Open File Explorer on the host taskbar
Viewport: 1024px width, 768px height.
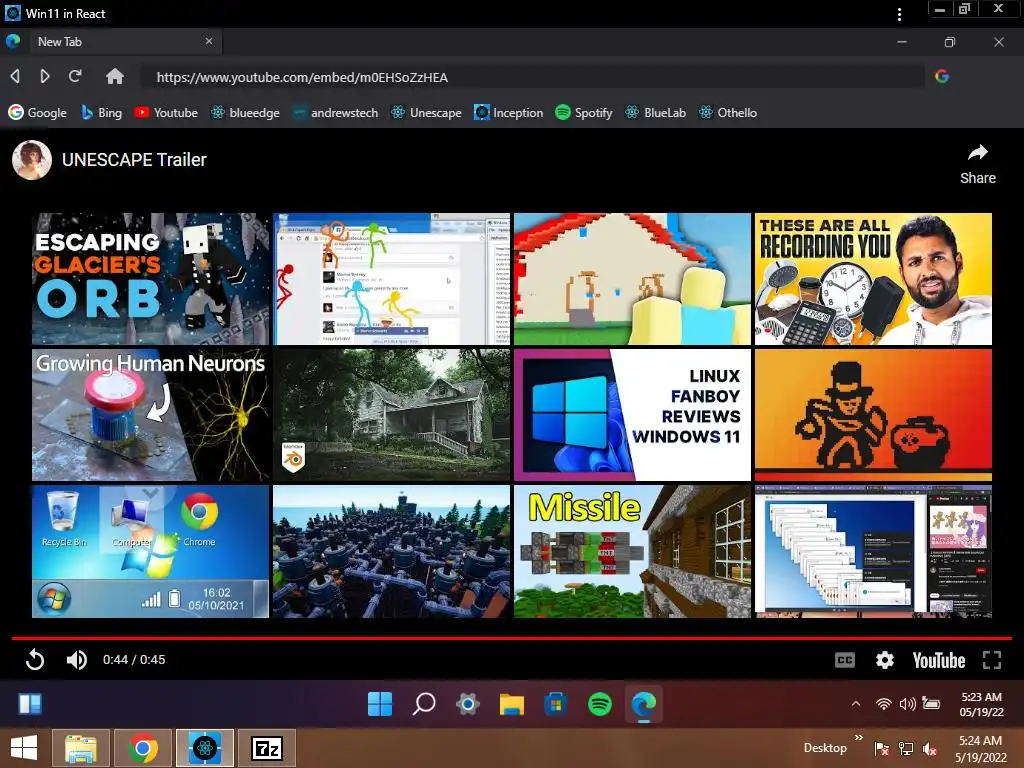point(81,748)
